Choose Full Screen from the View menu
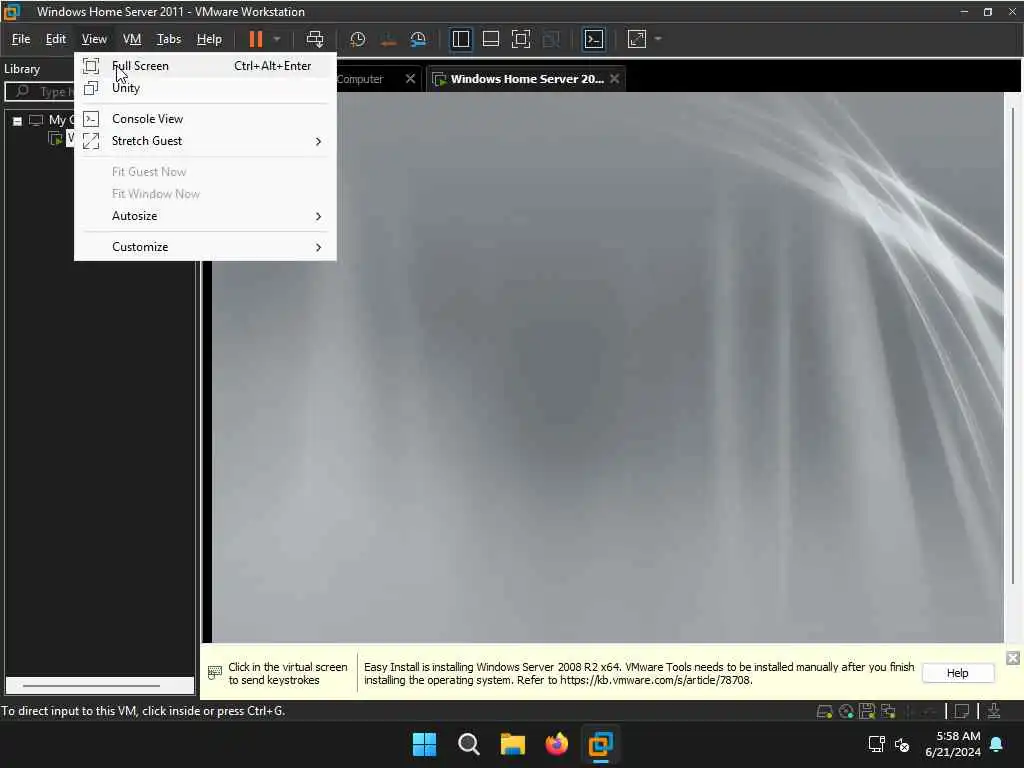Viewport: 1024px width, 768px height. (x=205, y=66)
